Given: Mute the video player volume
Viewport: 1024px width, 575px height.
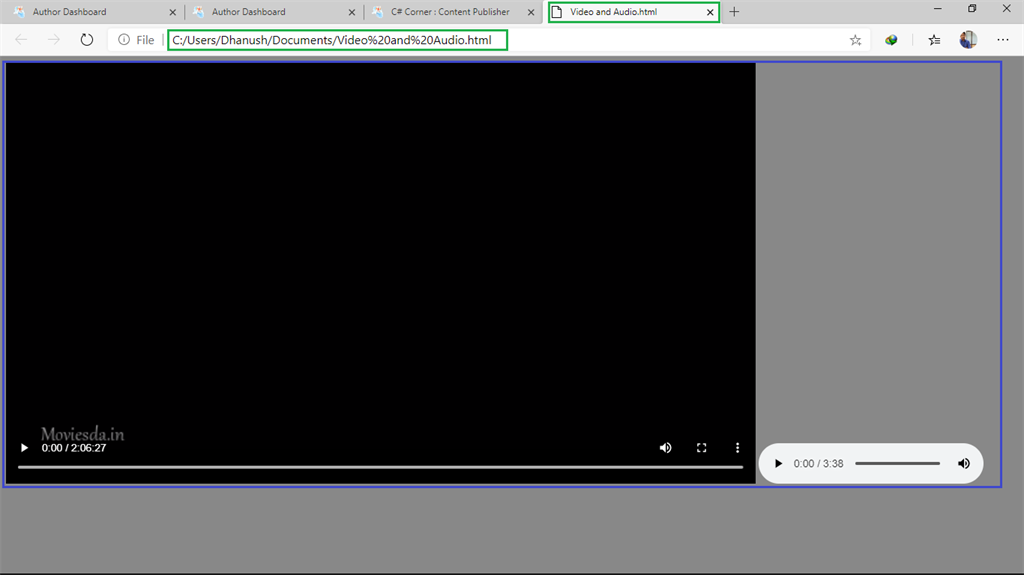Looking at the screenshot, I should 665,448.
